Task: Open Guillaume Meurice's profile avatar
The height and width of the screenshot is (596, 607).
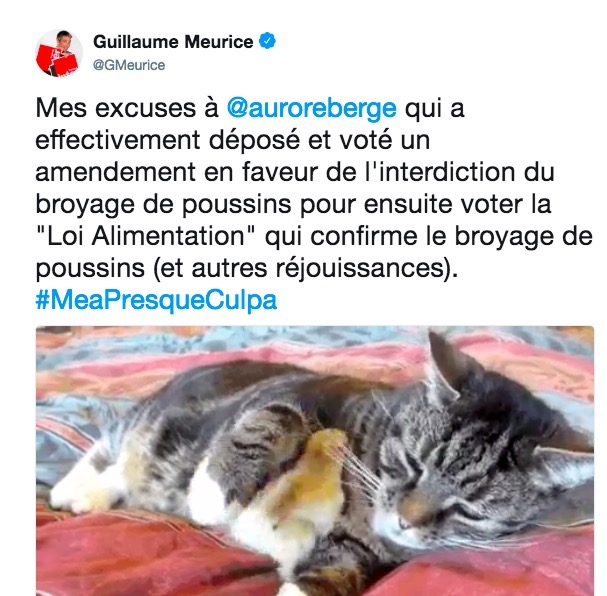Action: (59, 53)
